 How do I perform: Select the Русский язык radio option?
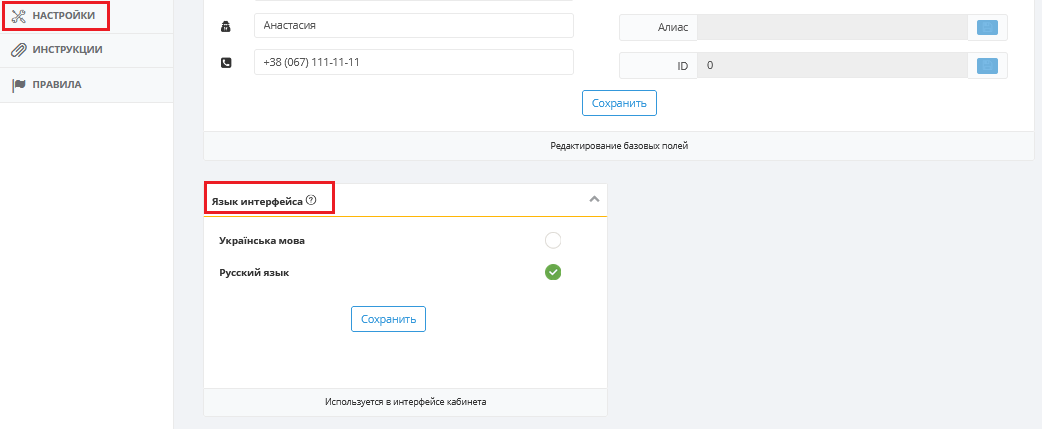pos(553,272)
